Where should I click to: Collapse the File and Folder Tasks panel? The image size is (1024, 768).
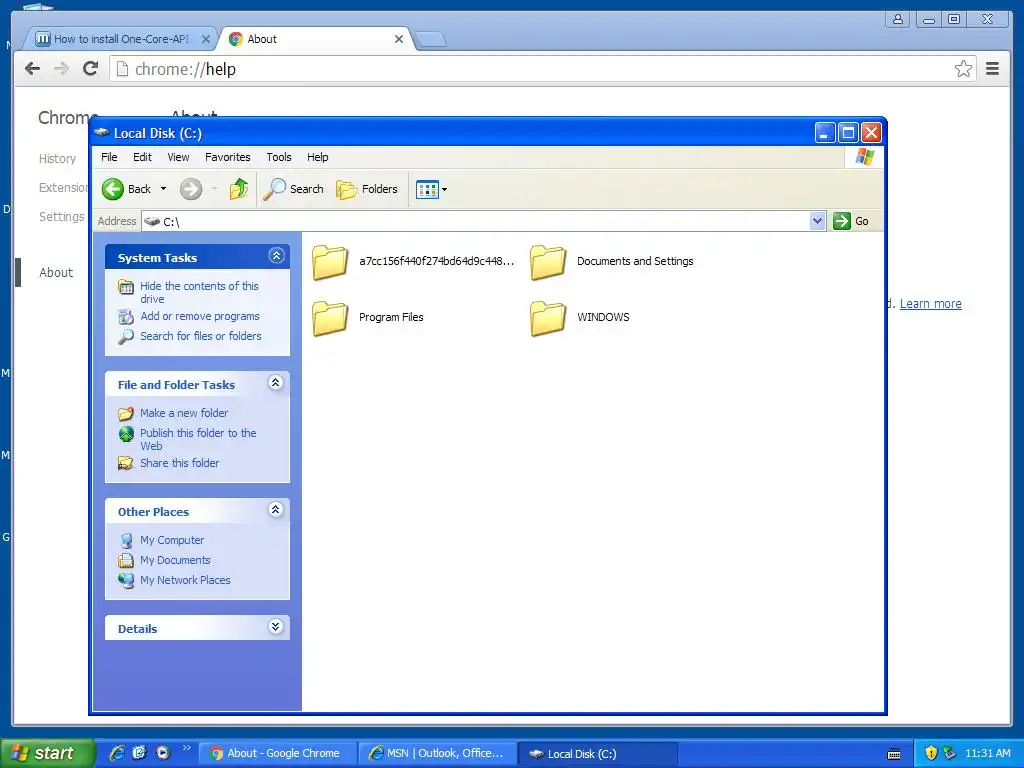[276, 383]
